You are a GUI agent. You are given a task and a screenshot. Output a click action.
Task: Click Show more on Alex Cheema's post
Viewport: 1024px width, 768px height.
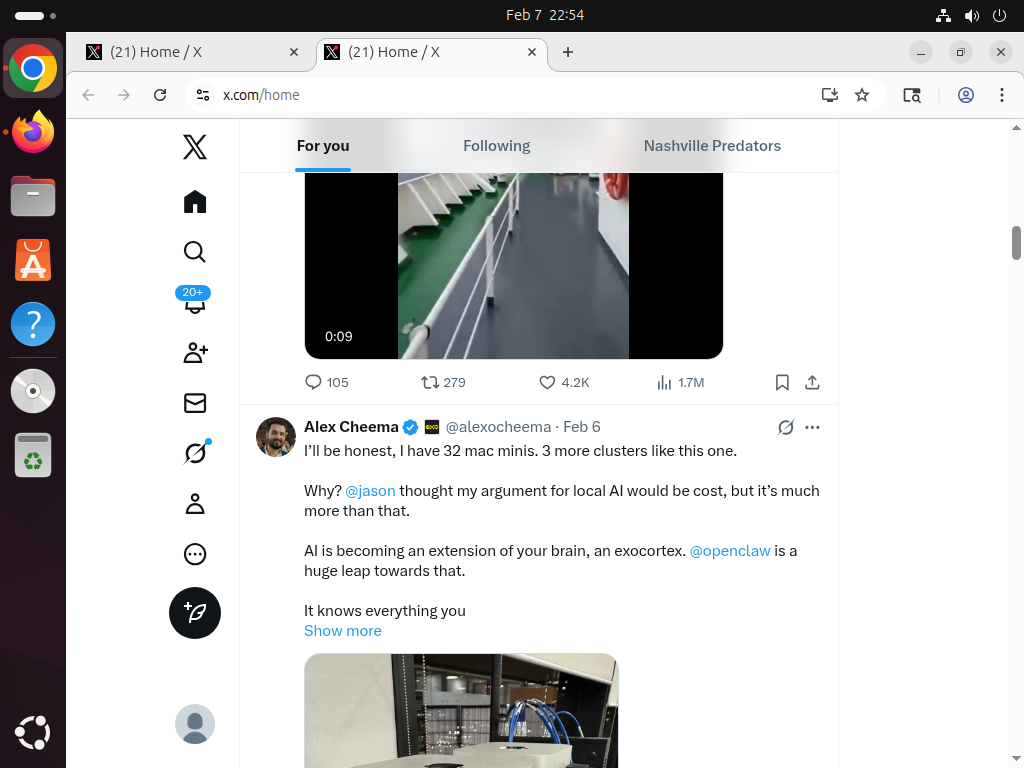pyautogui.click(x=343, y=631)
